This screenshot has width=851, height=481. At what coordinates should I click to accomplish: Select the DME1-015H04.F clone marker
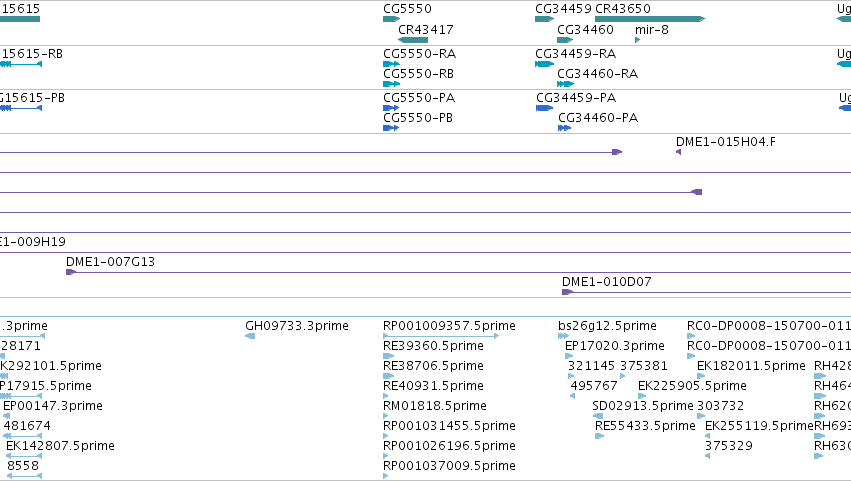pos(678,152)
